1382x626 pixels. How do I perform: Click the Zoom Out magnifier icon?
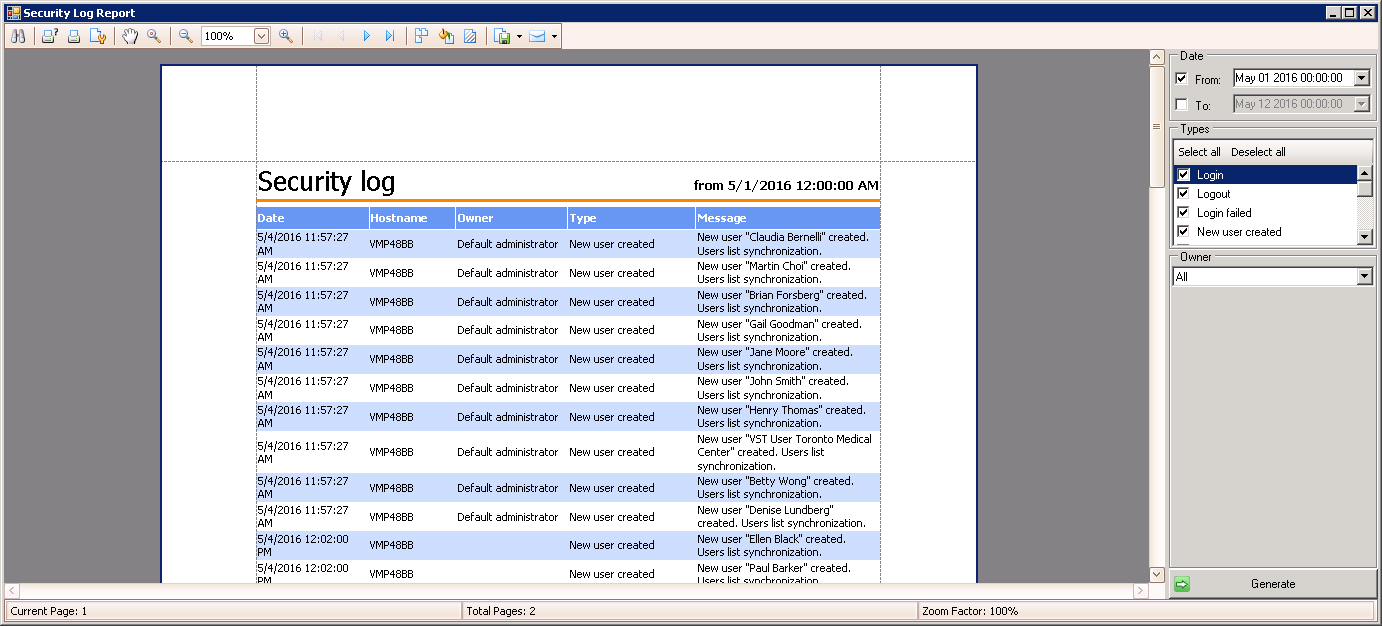[186, 36]
